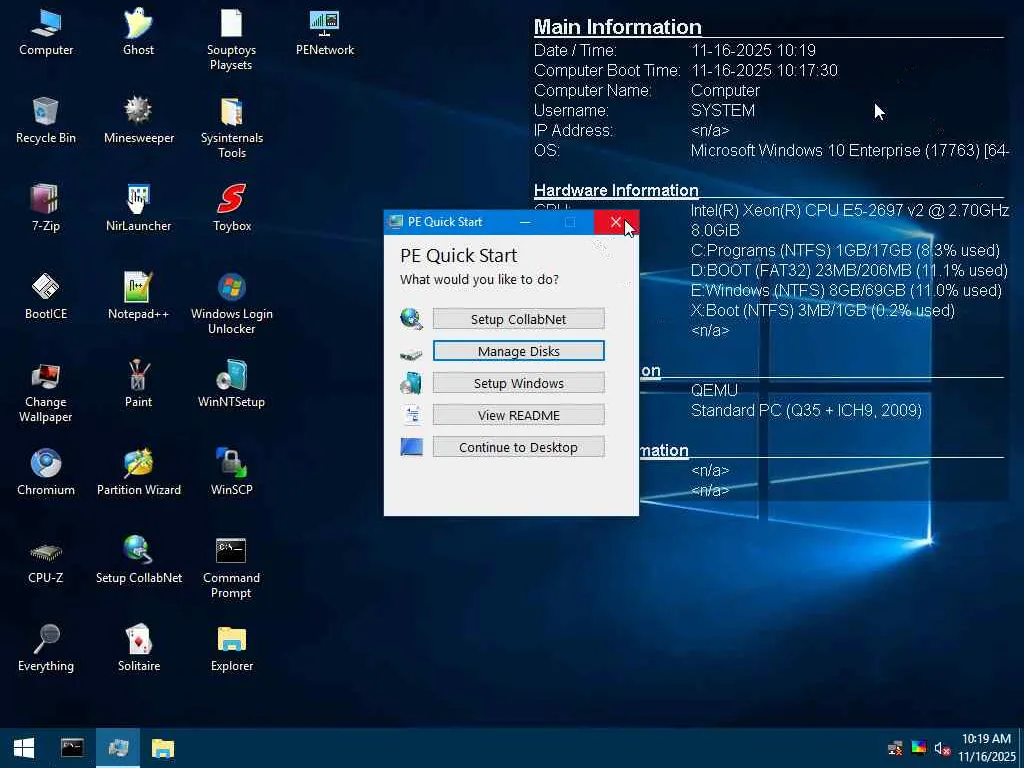The width and height of the screenshot is (1024, 768).
Task: Click PE Quick Start taskbar button
Action: point(118,748)
